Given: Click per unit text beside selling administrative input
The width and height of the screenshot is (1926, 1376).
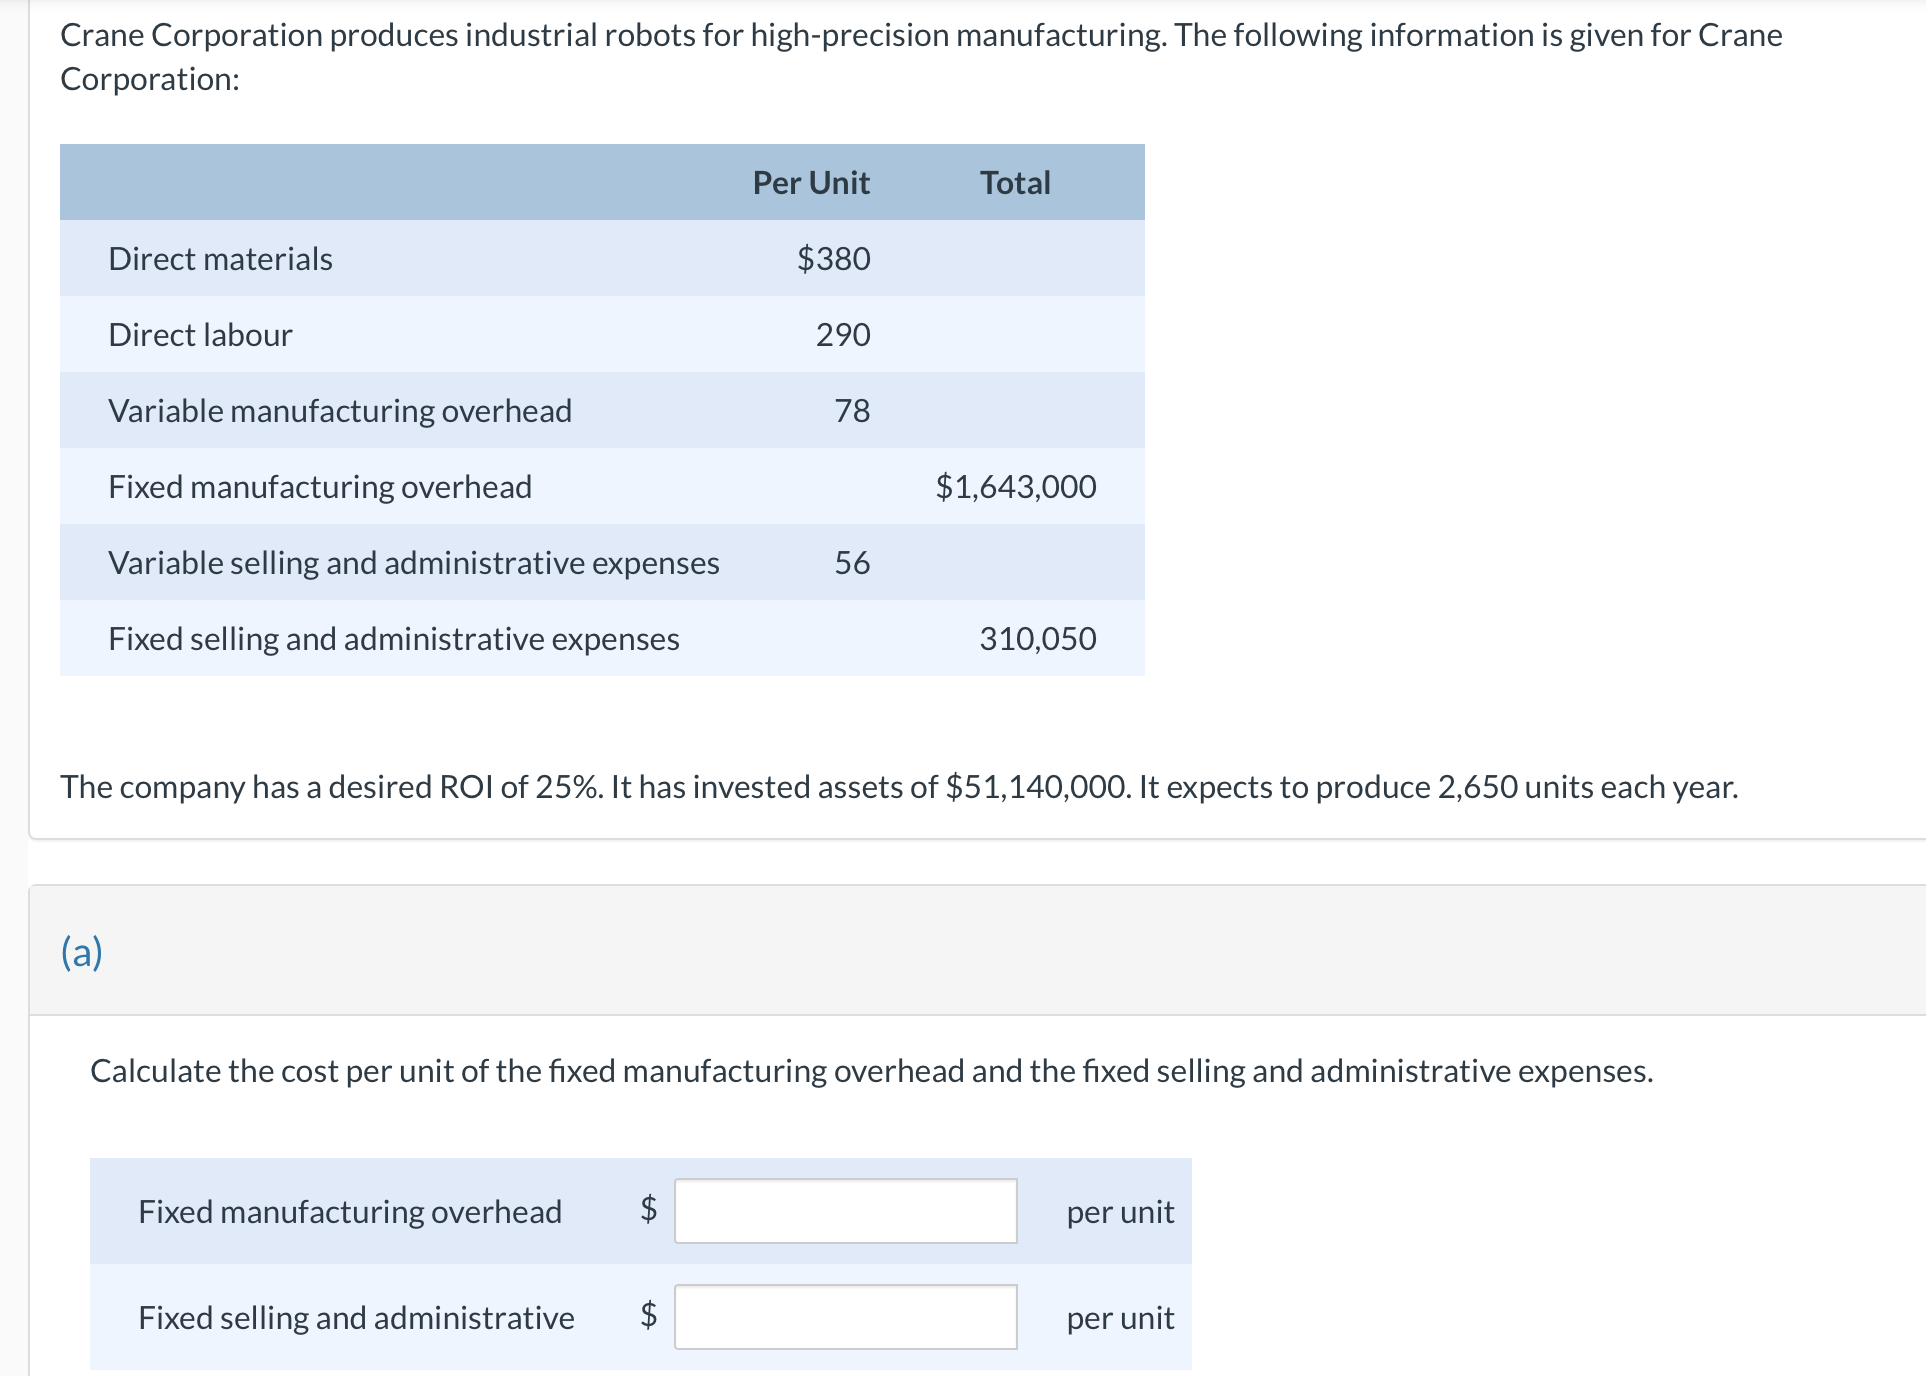Looking at the screenshot, I should [1120, 1319].
